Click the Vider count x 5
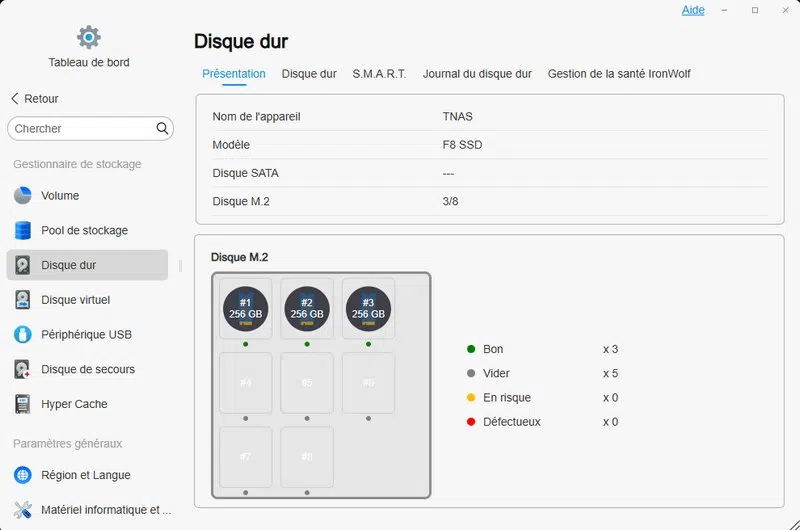This screenshot has width=800, height=530. [611, 373]
